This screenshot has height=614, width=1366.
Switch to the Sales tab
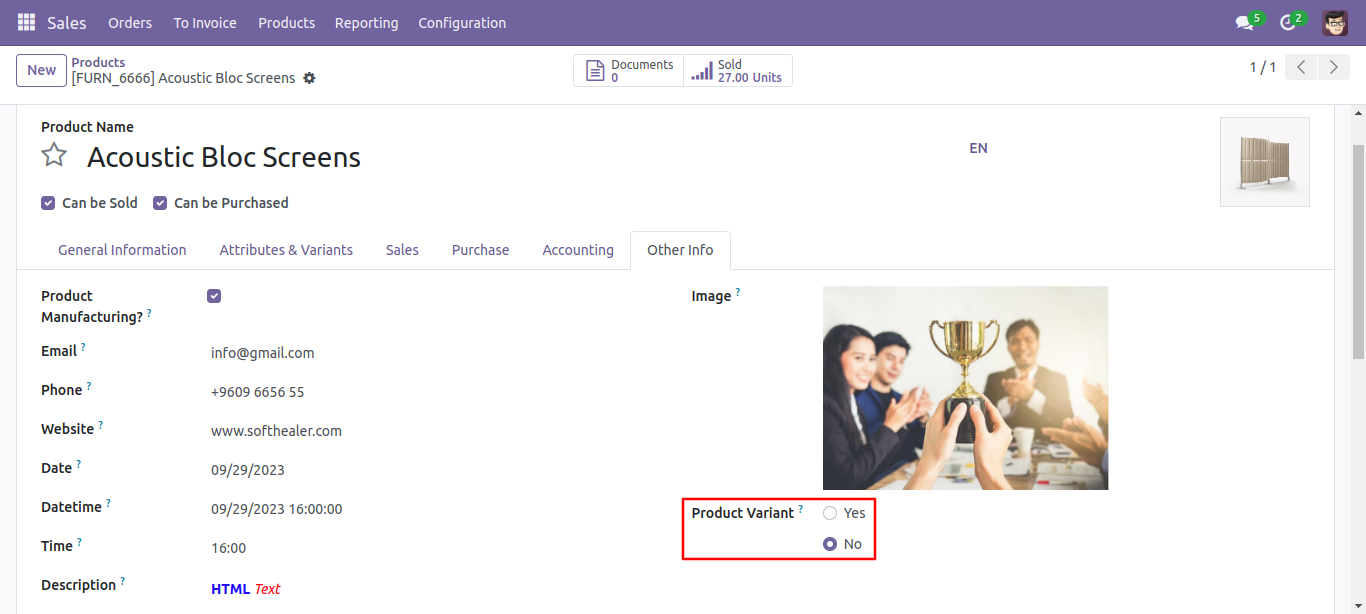pos(402,250)
